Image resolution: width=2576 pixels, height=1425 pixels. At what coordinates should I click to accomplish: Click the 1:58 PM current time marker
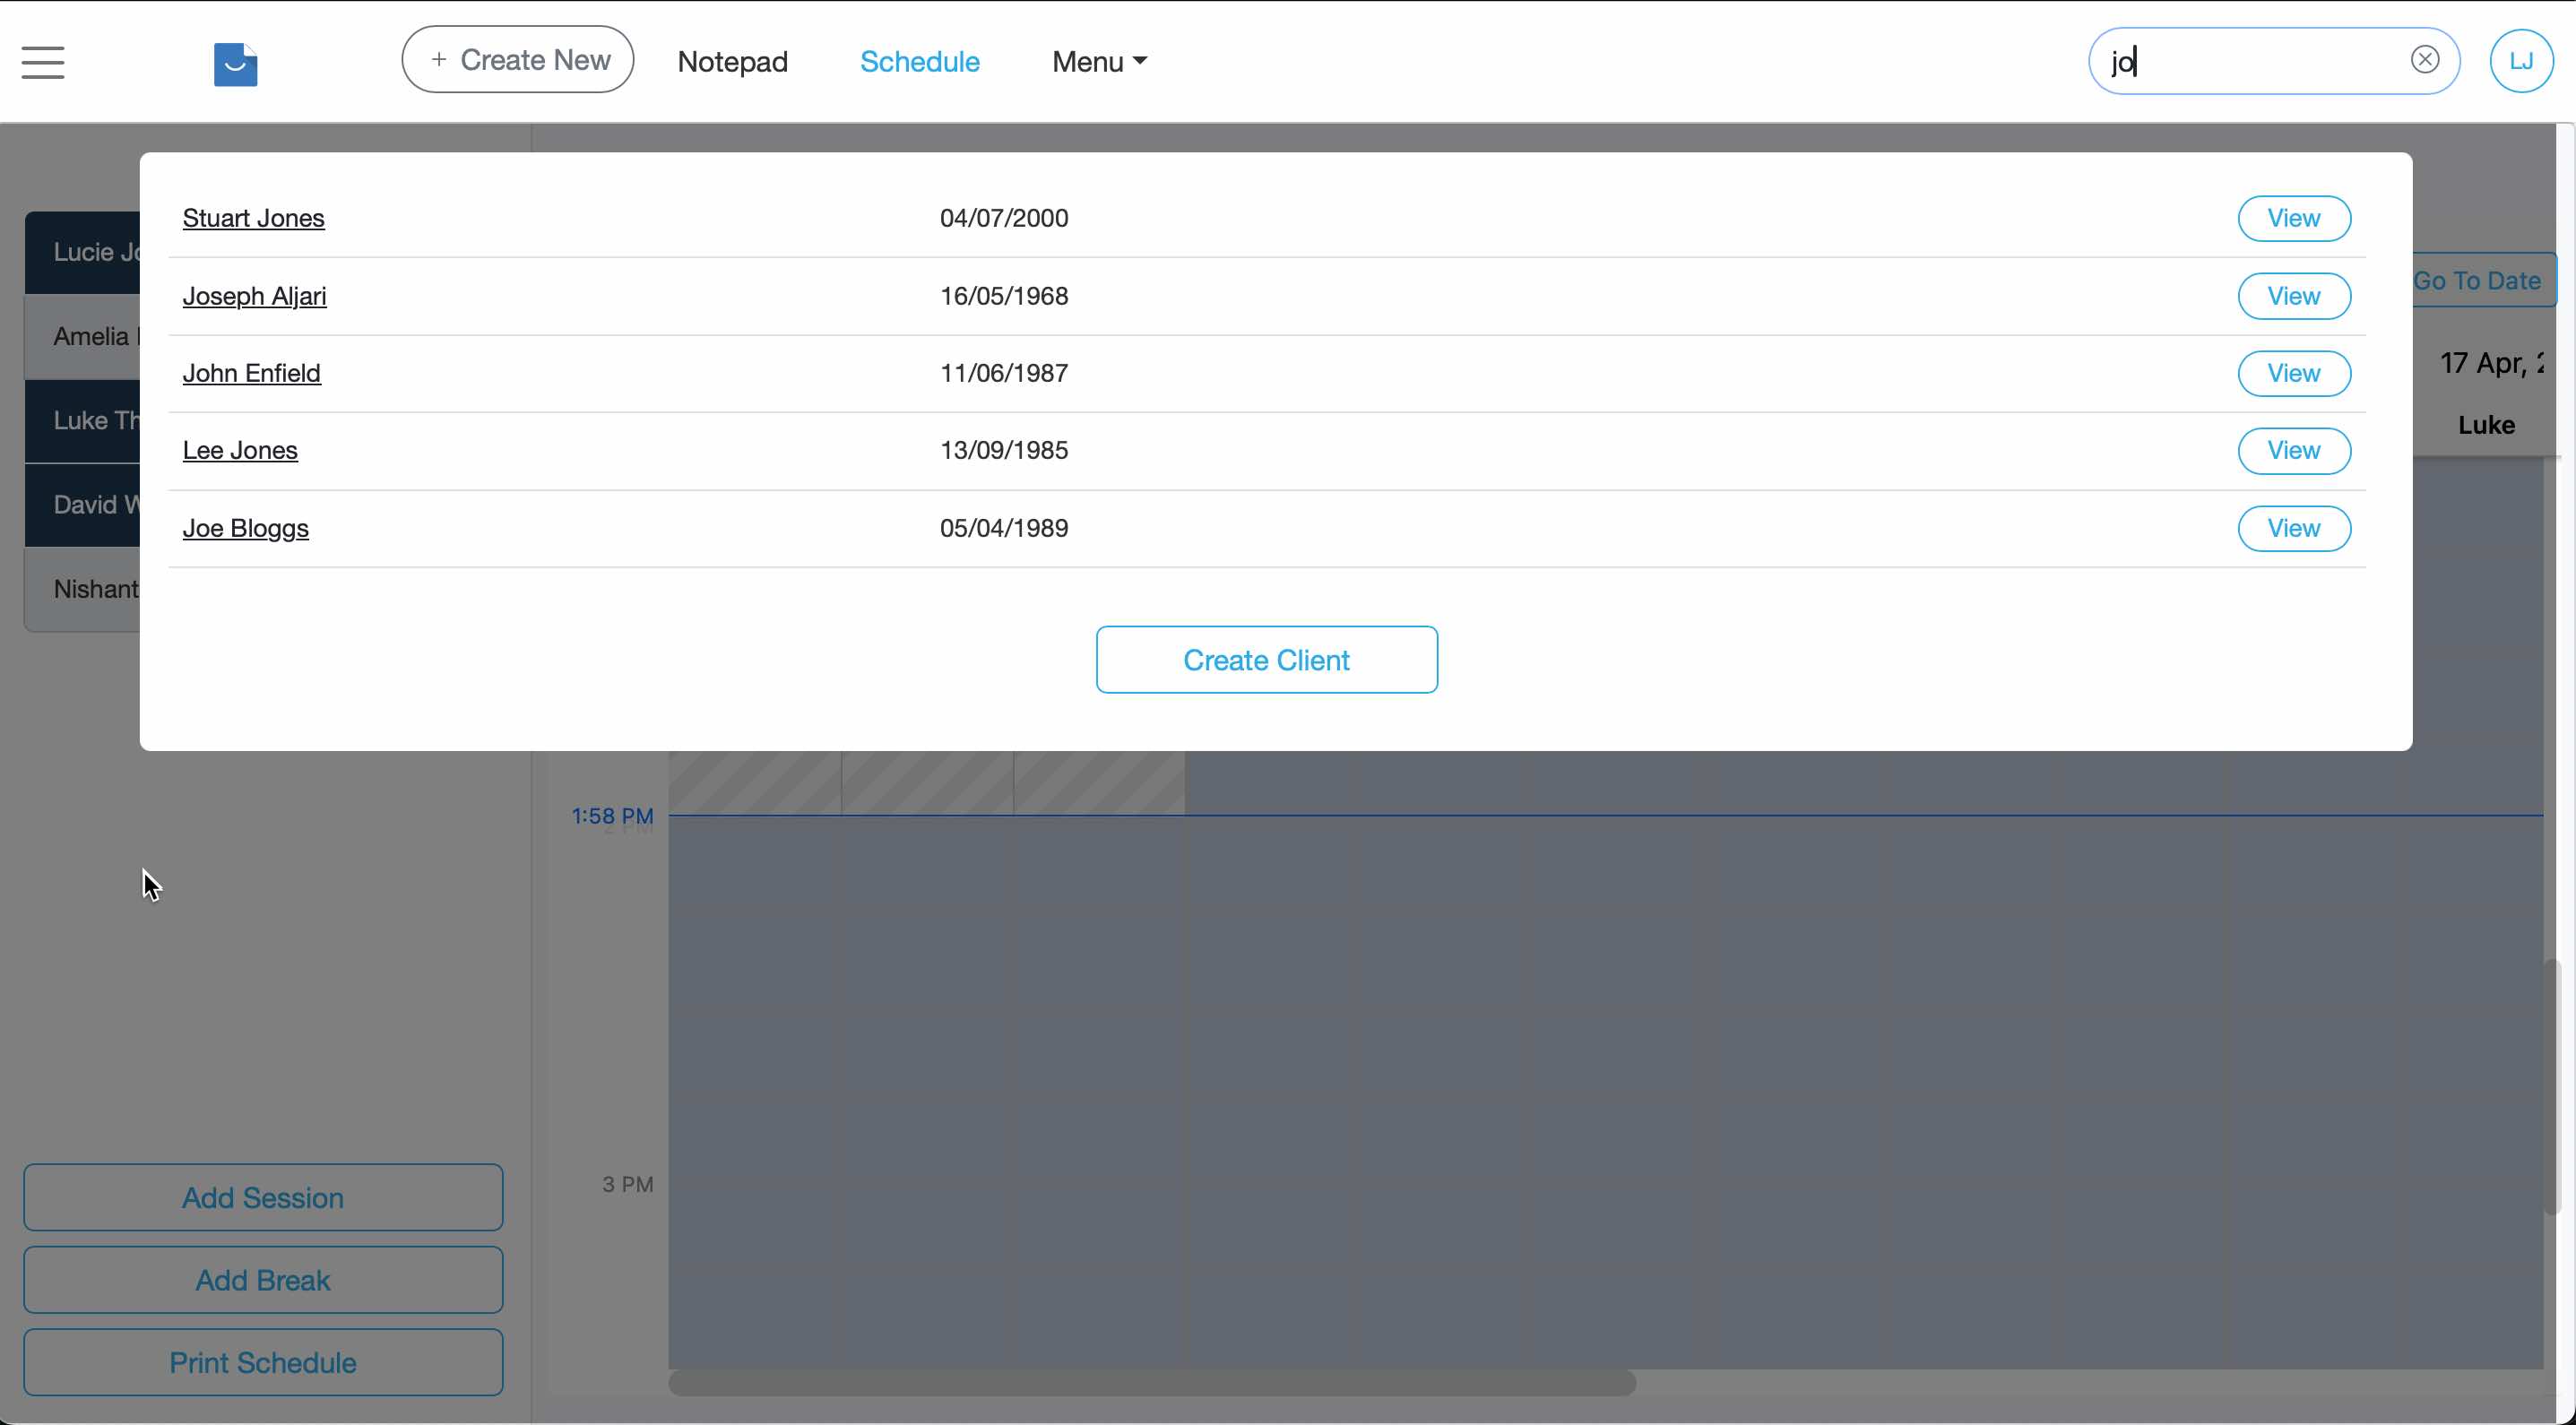click(612, 816)
